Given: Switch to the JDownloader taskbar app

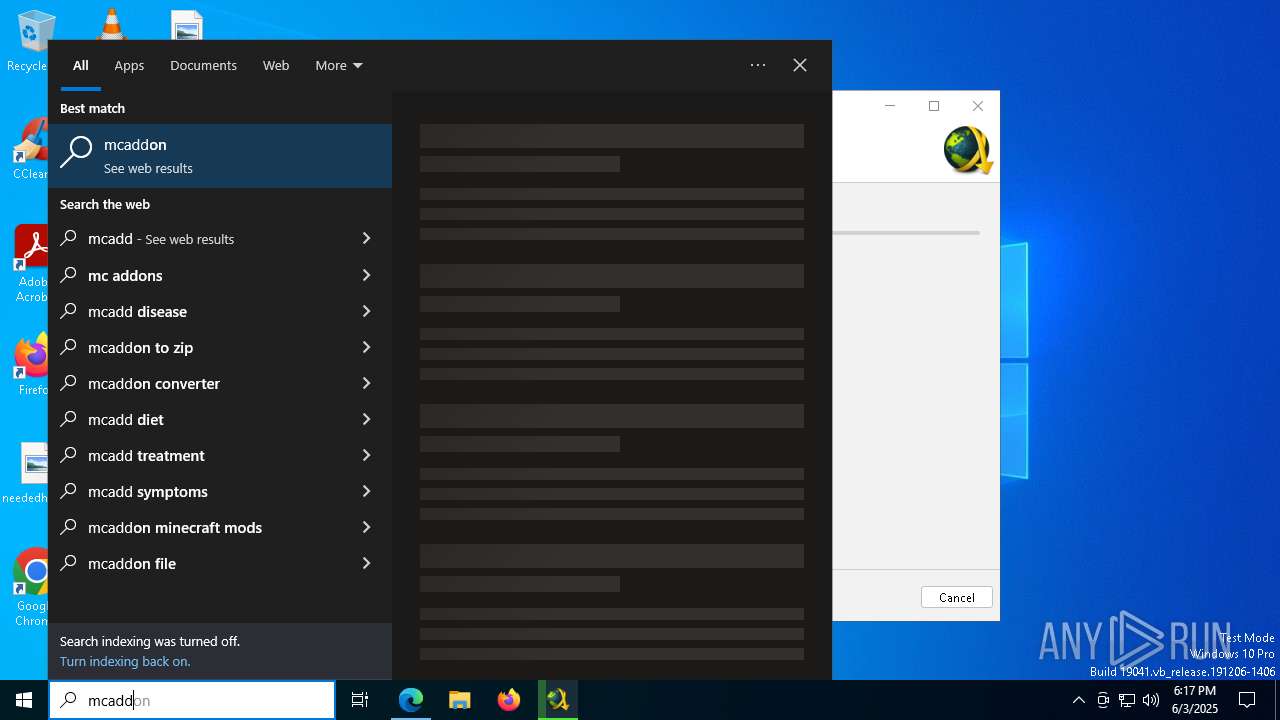Looking at the screenshot, I should 558,700.
